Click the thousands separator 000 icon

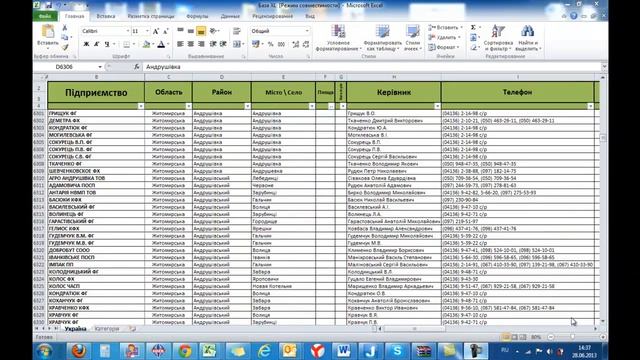pyautogui.click(x=281, y=44)
